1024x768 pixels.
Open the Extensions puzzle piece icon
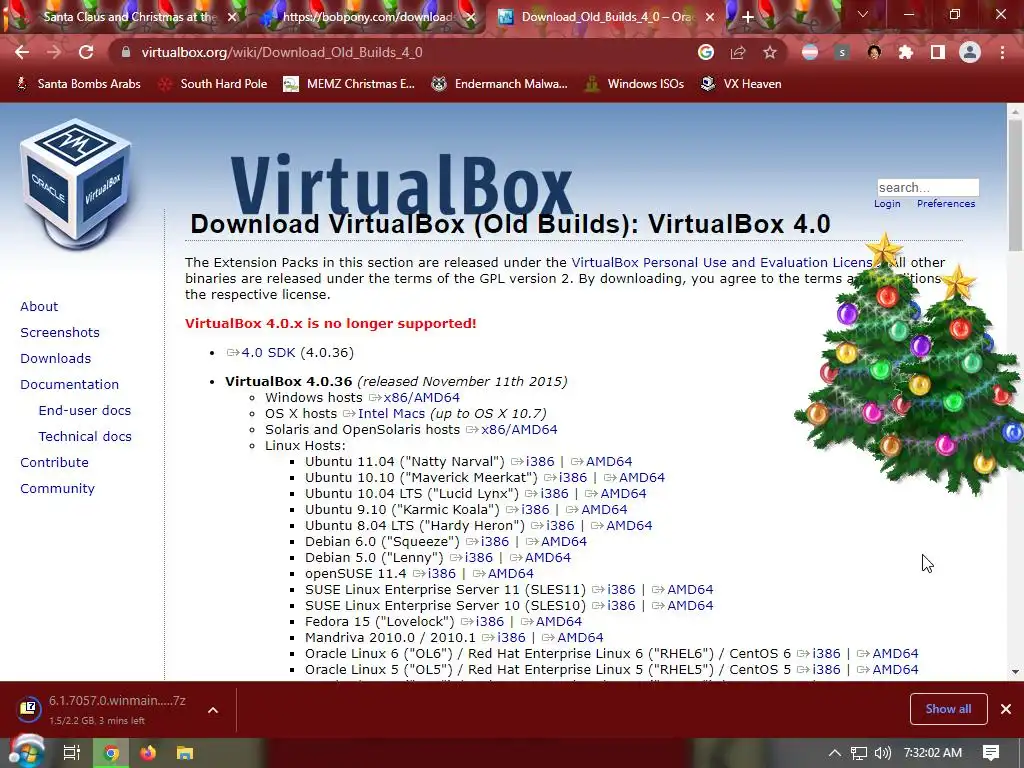906,52
